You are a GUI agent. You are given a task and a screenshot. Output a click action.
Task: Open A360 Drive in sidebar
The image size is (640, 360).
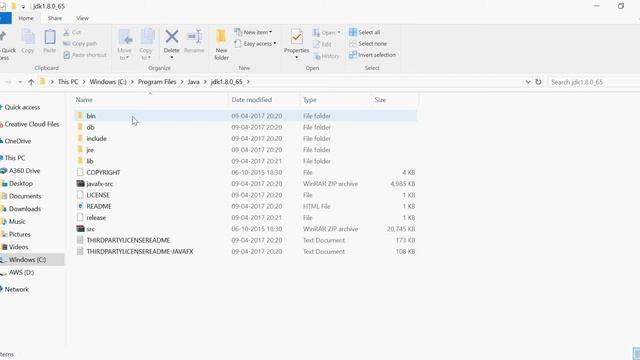[x=24, y=171]
